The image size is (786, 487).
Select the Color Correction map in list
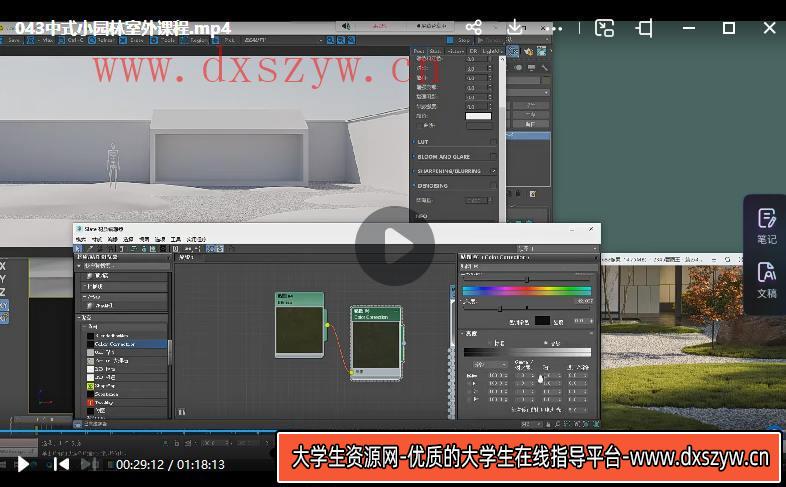point(125,344)
